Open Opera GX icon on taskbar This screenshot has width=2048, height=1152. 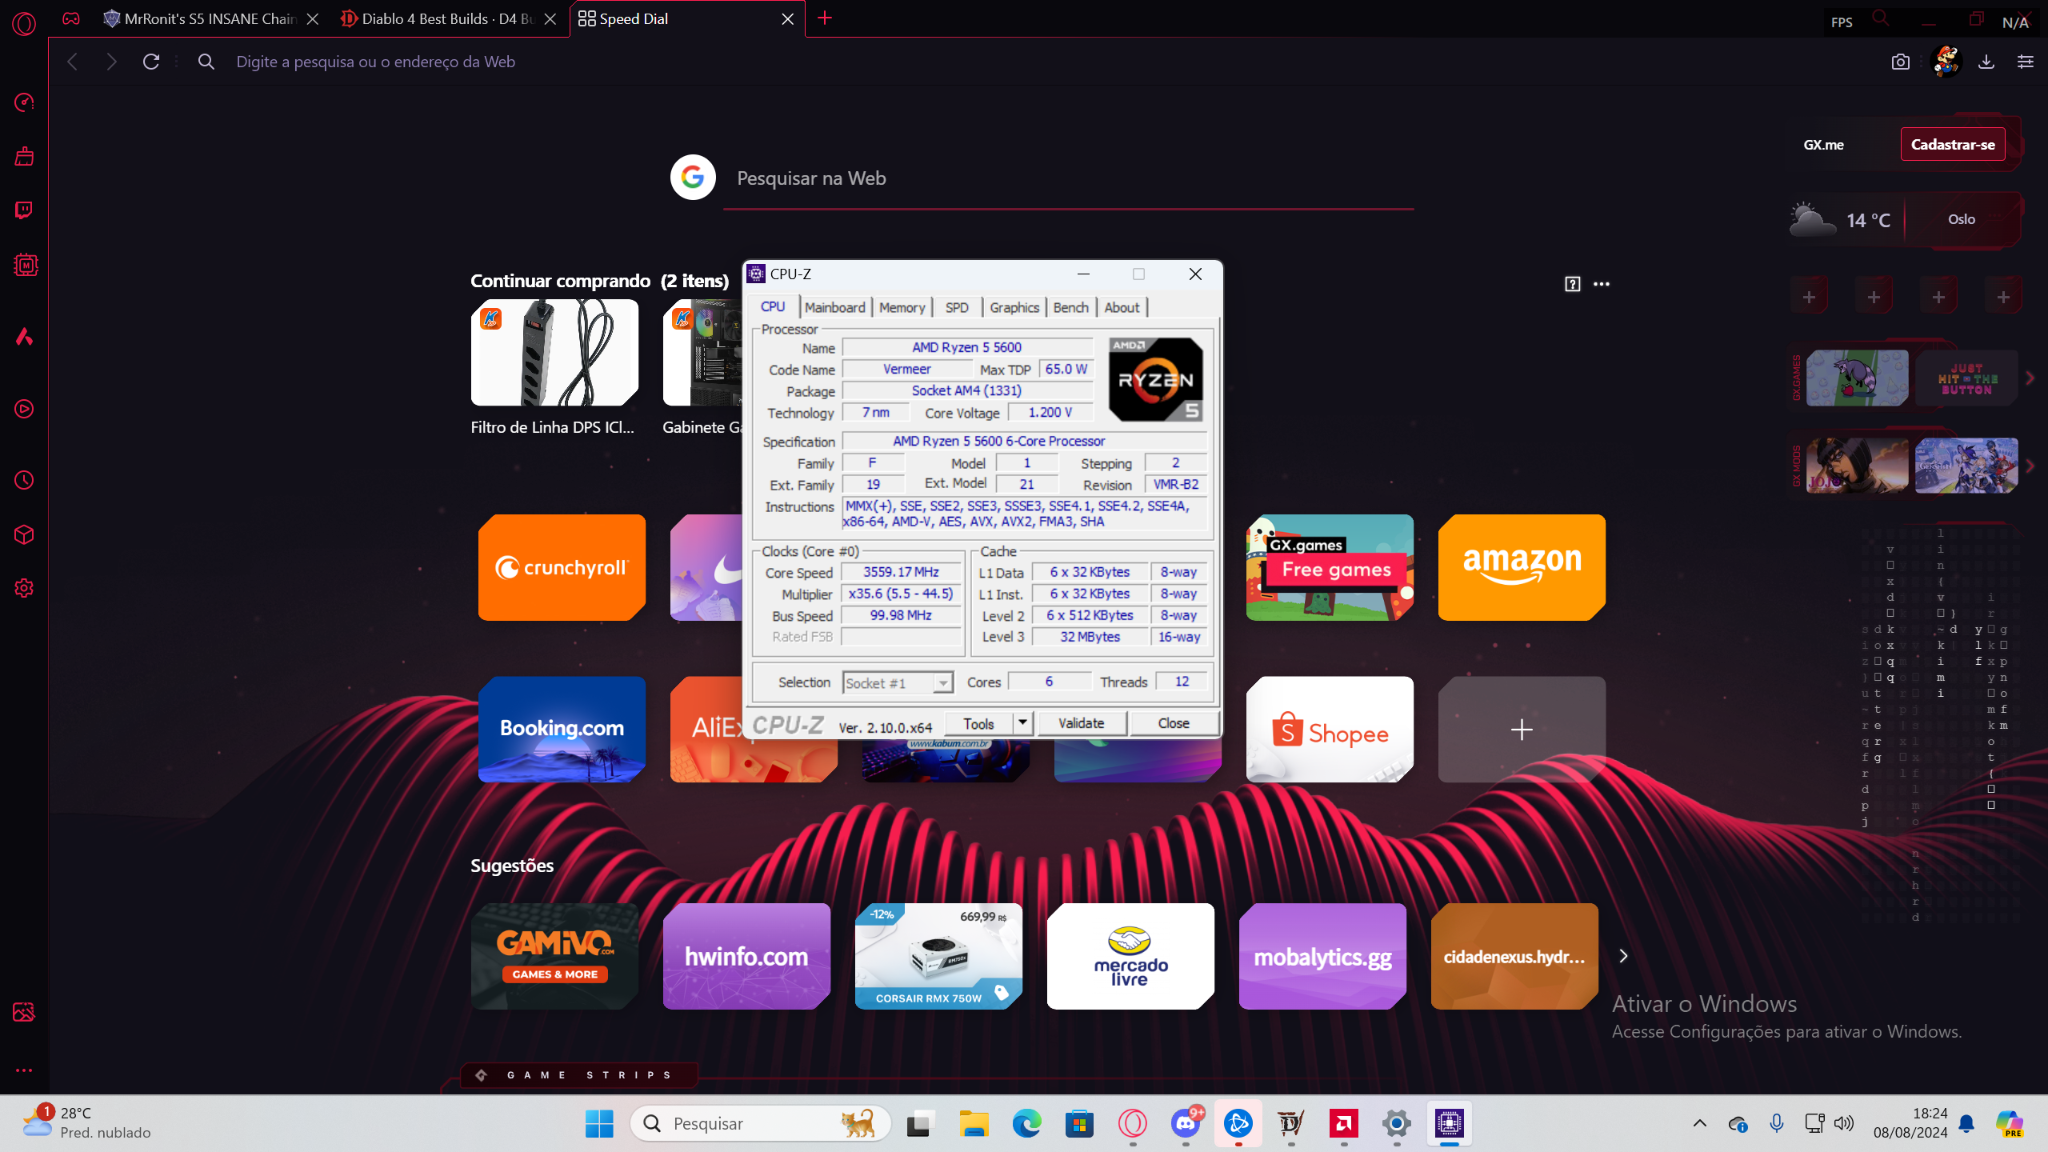coord(1132,1124)
